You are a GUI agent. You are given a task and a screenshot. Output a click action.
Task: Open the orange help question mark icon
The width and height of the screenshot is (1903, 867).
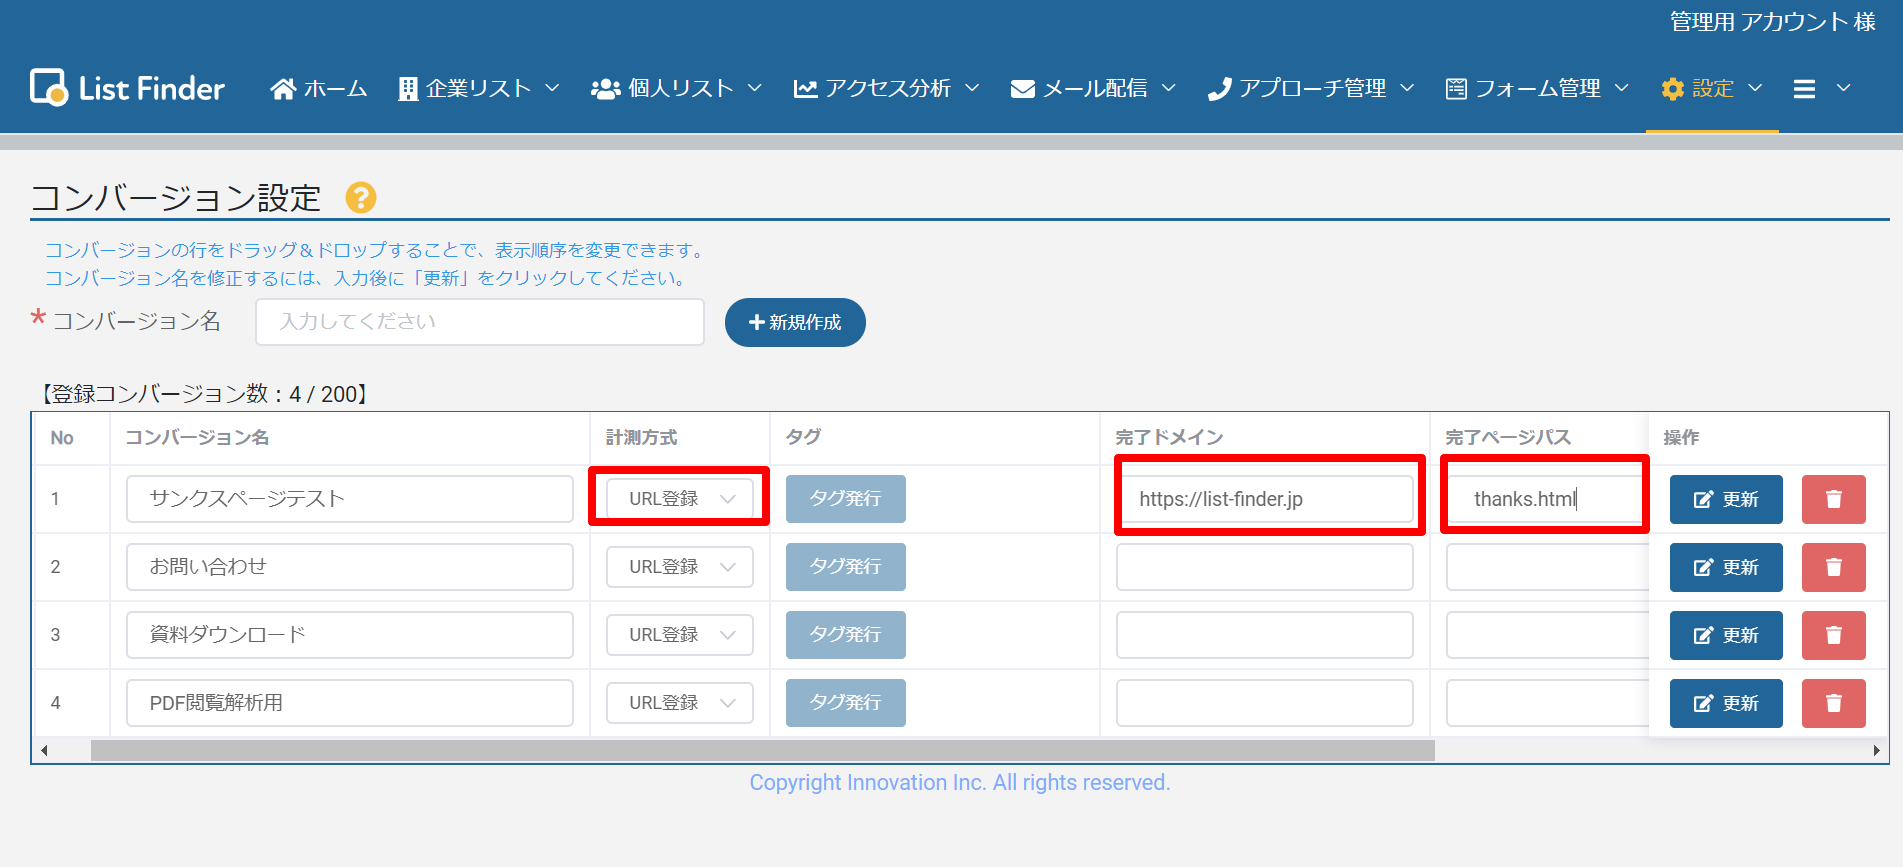[360, 198]
